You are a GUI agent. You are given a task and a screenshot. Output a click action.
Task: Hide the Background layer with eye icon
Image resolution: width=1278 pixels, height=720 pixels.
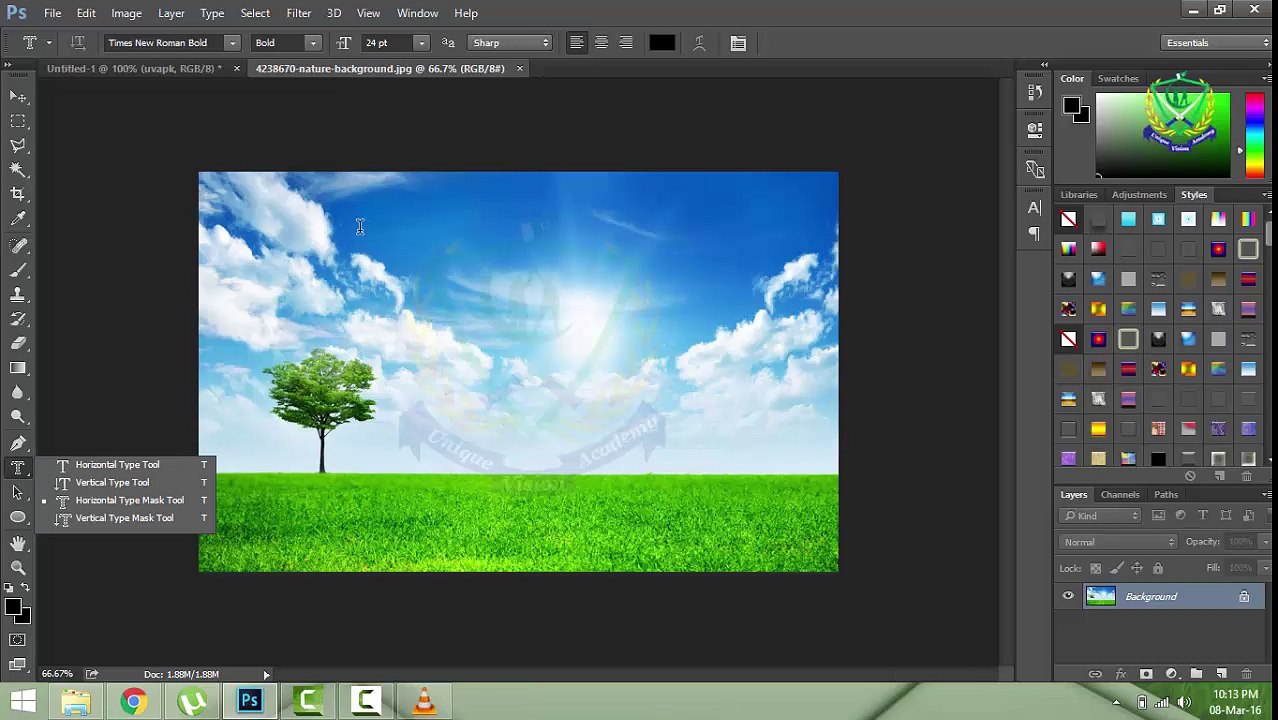click(1068, 597)
